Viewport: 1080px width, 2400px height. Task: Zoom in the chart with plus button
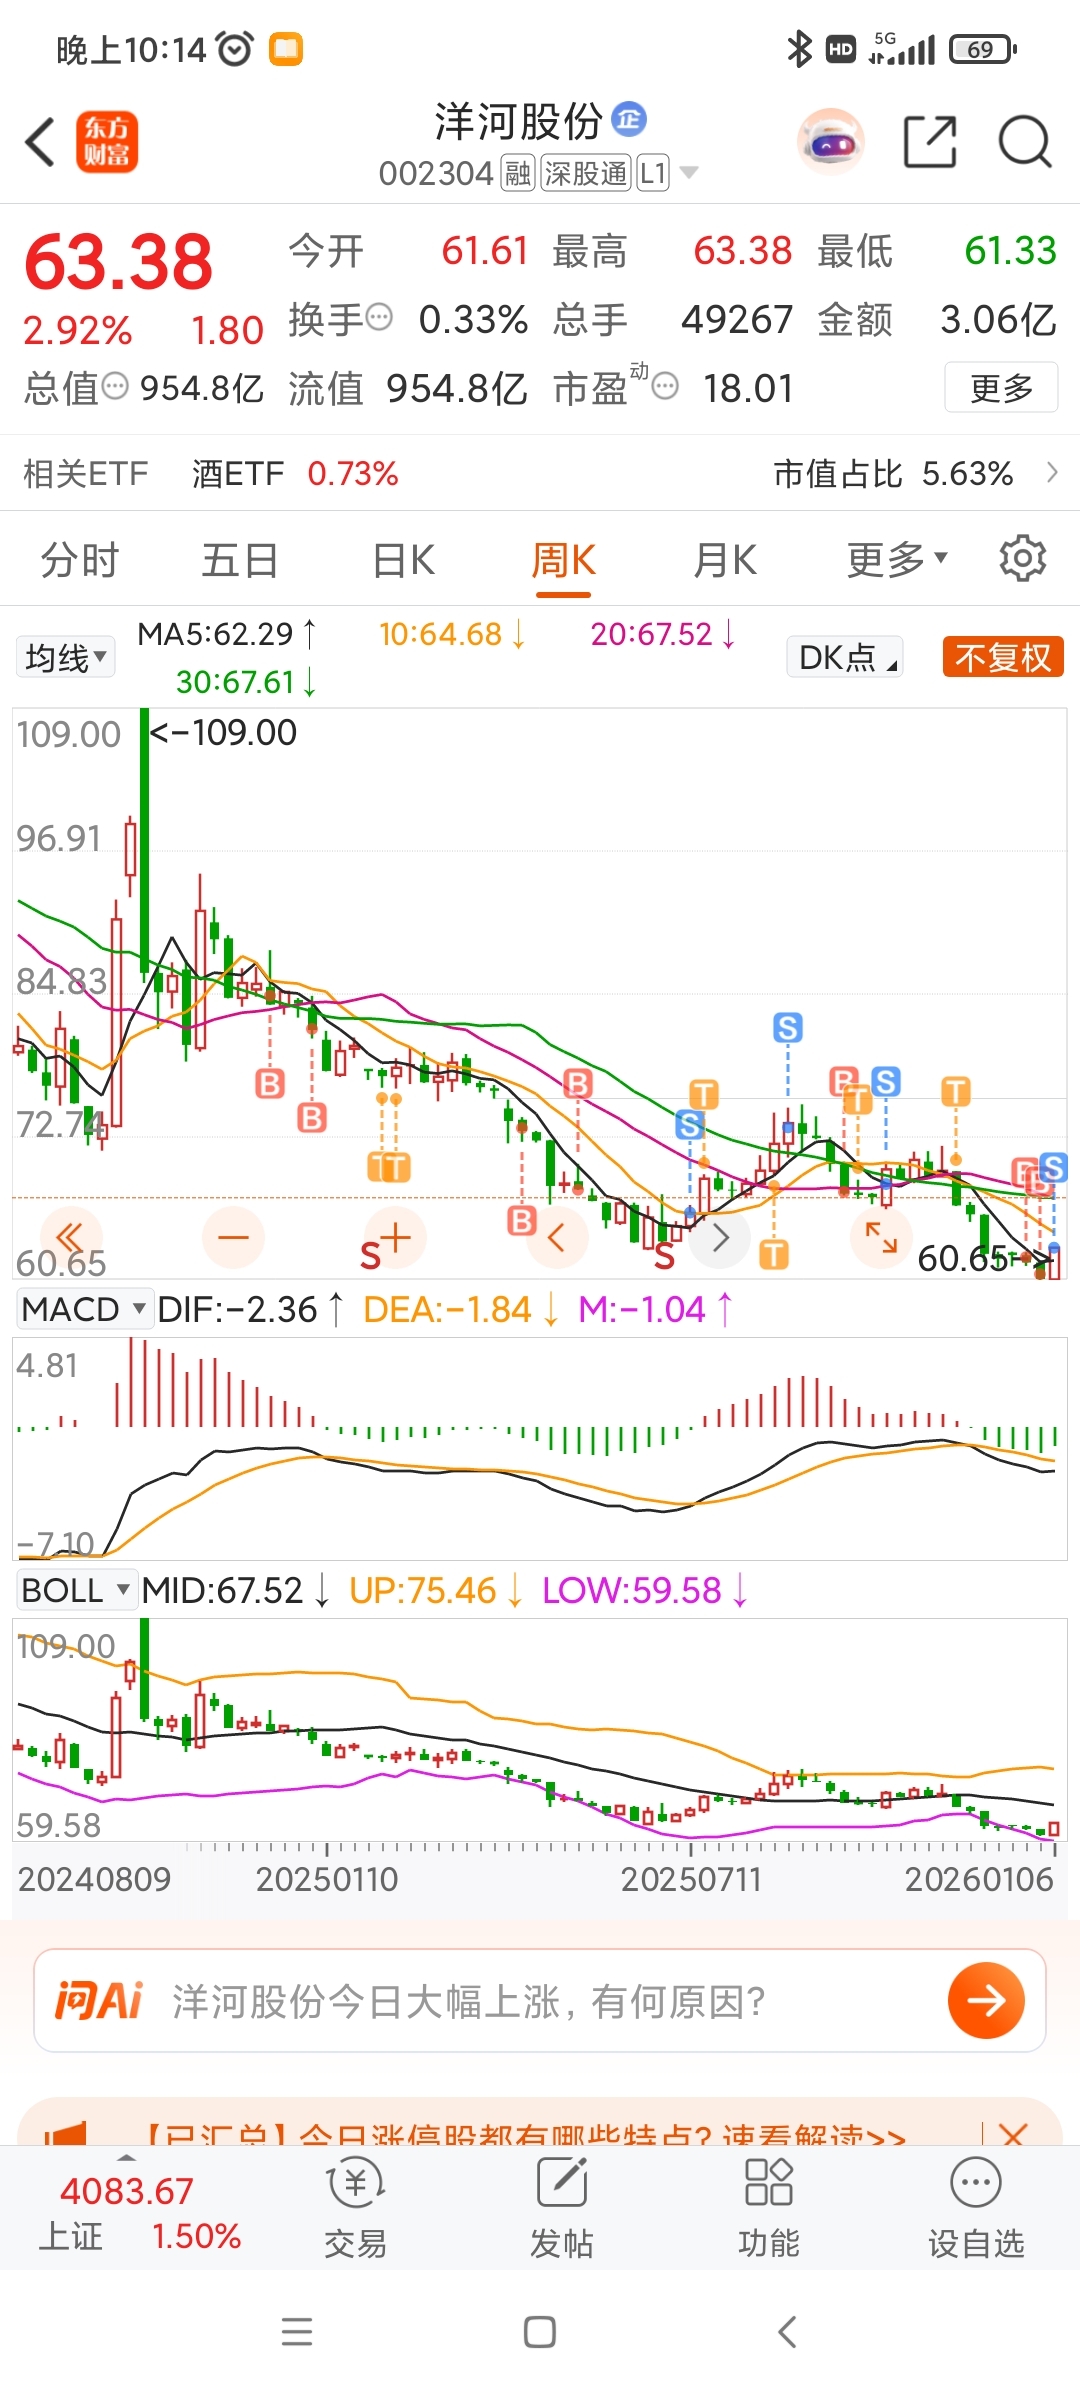[396, 1238]
